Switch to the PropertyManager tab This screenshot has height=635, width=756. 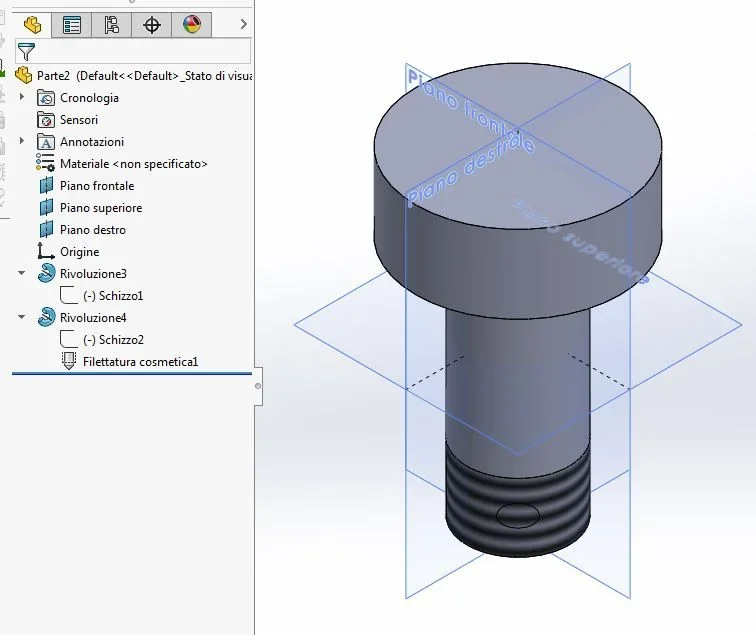71,25
